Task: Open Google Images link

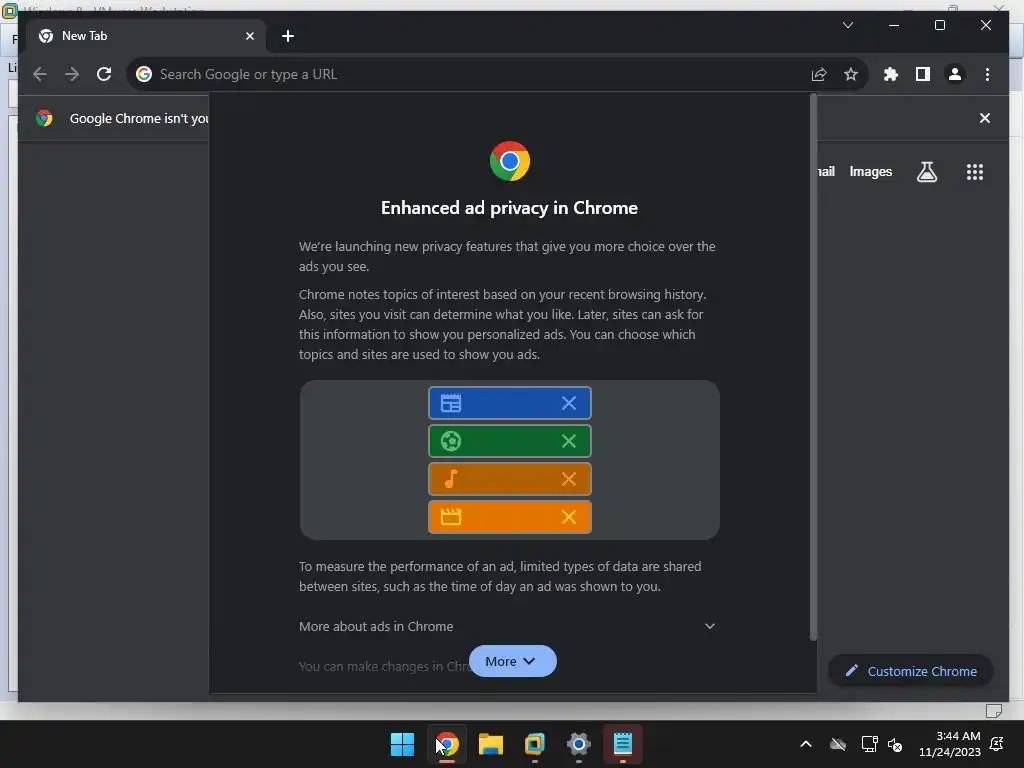Action: click(x=871, y=171)
